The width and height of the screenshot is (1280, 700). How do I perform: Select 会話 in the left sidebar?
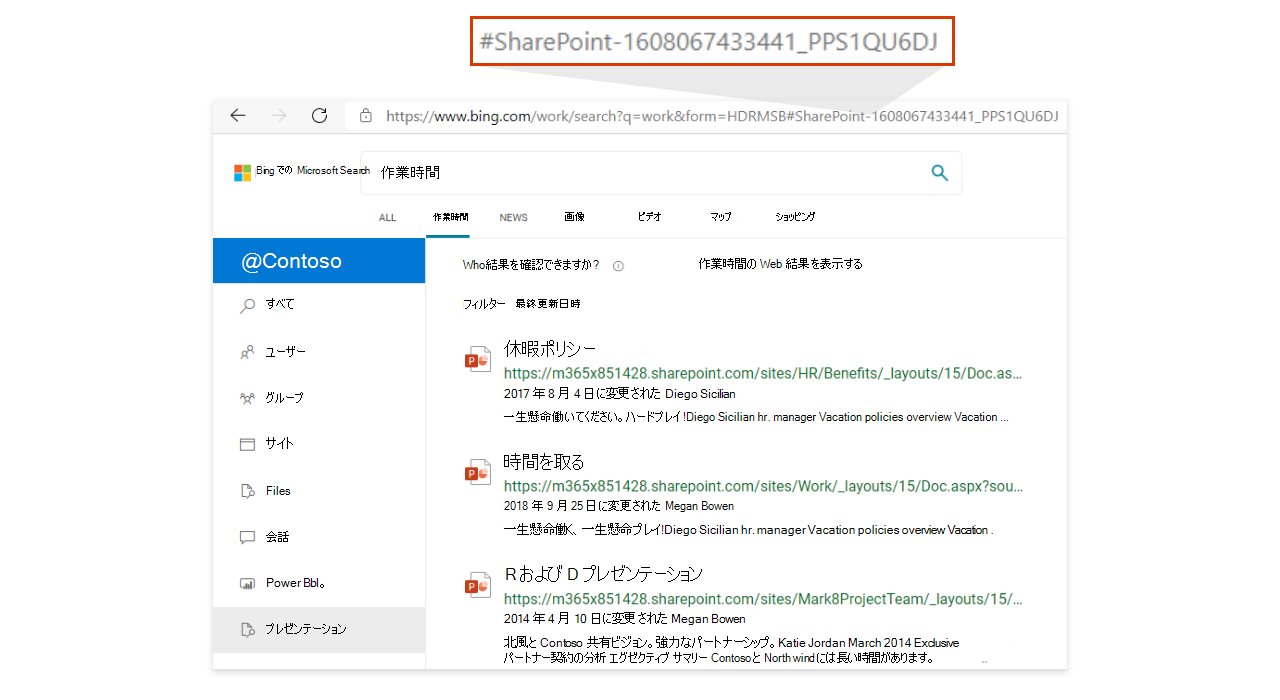[x=319, y=537]
